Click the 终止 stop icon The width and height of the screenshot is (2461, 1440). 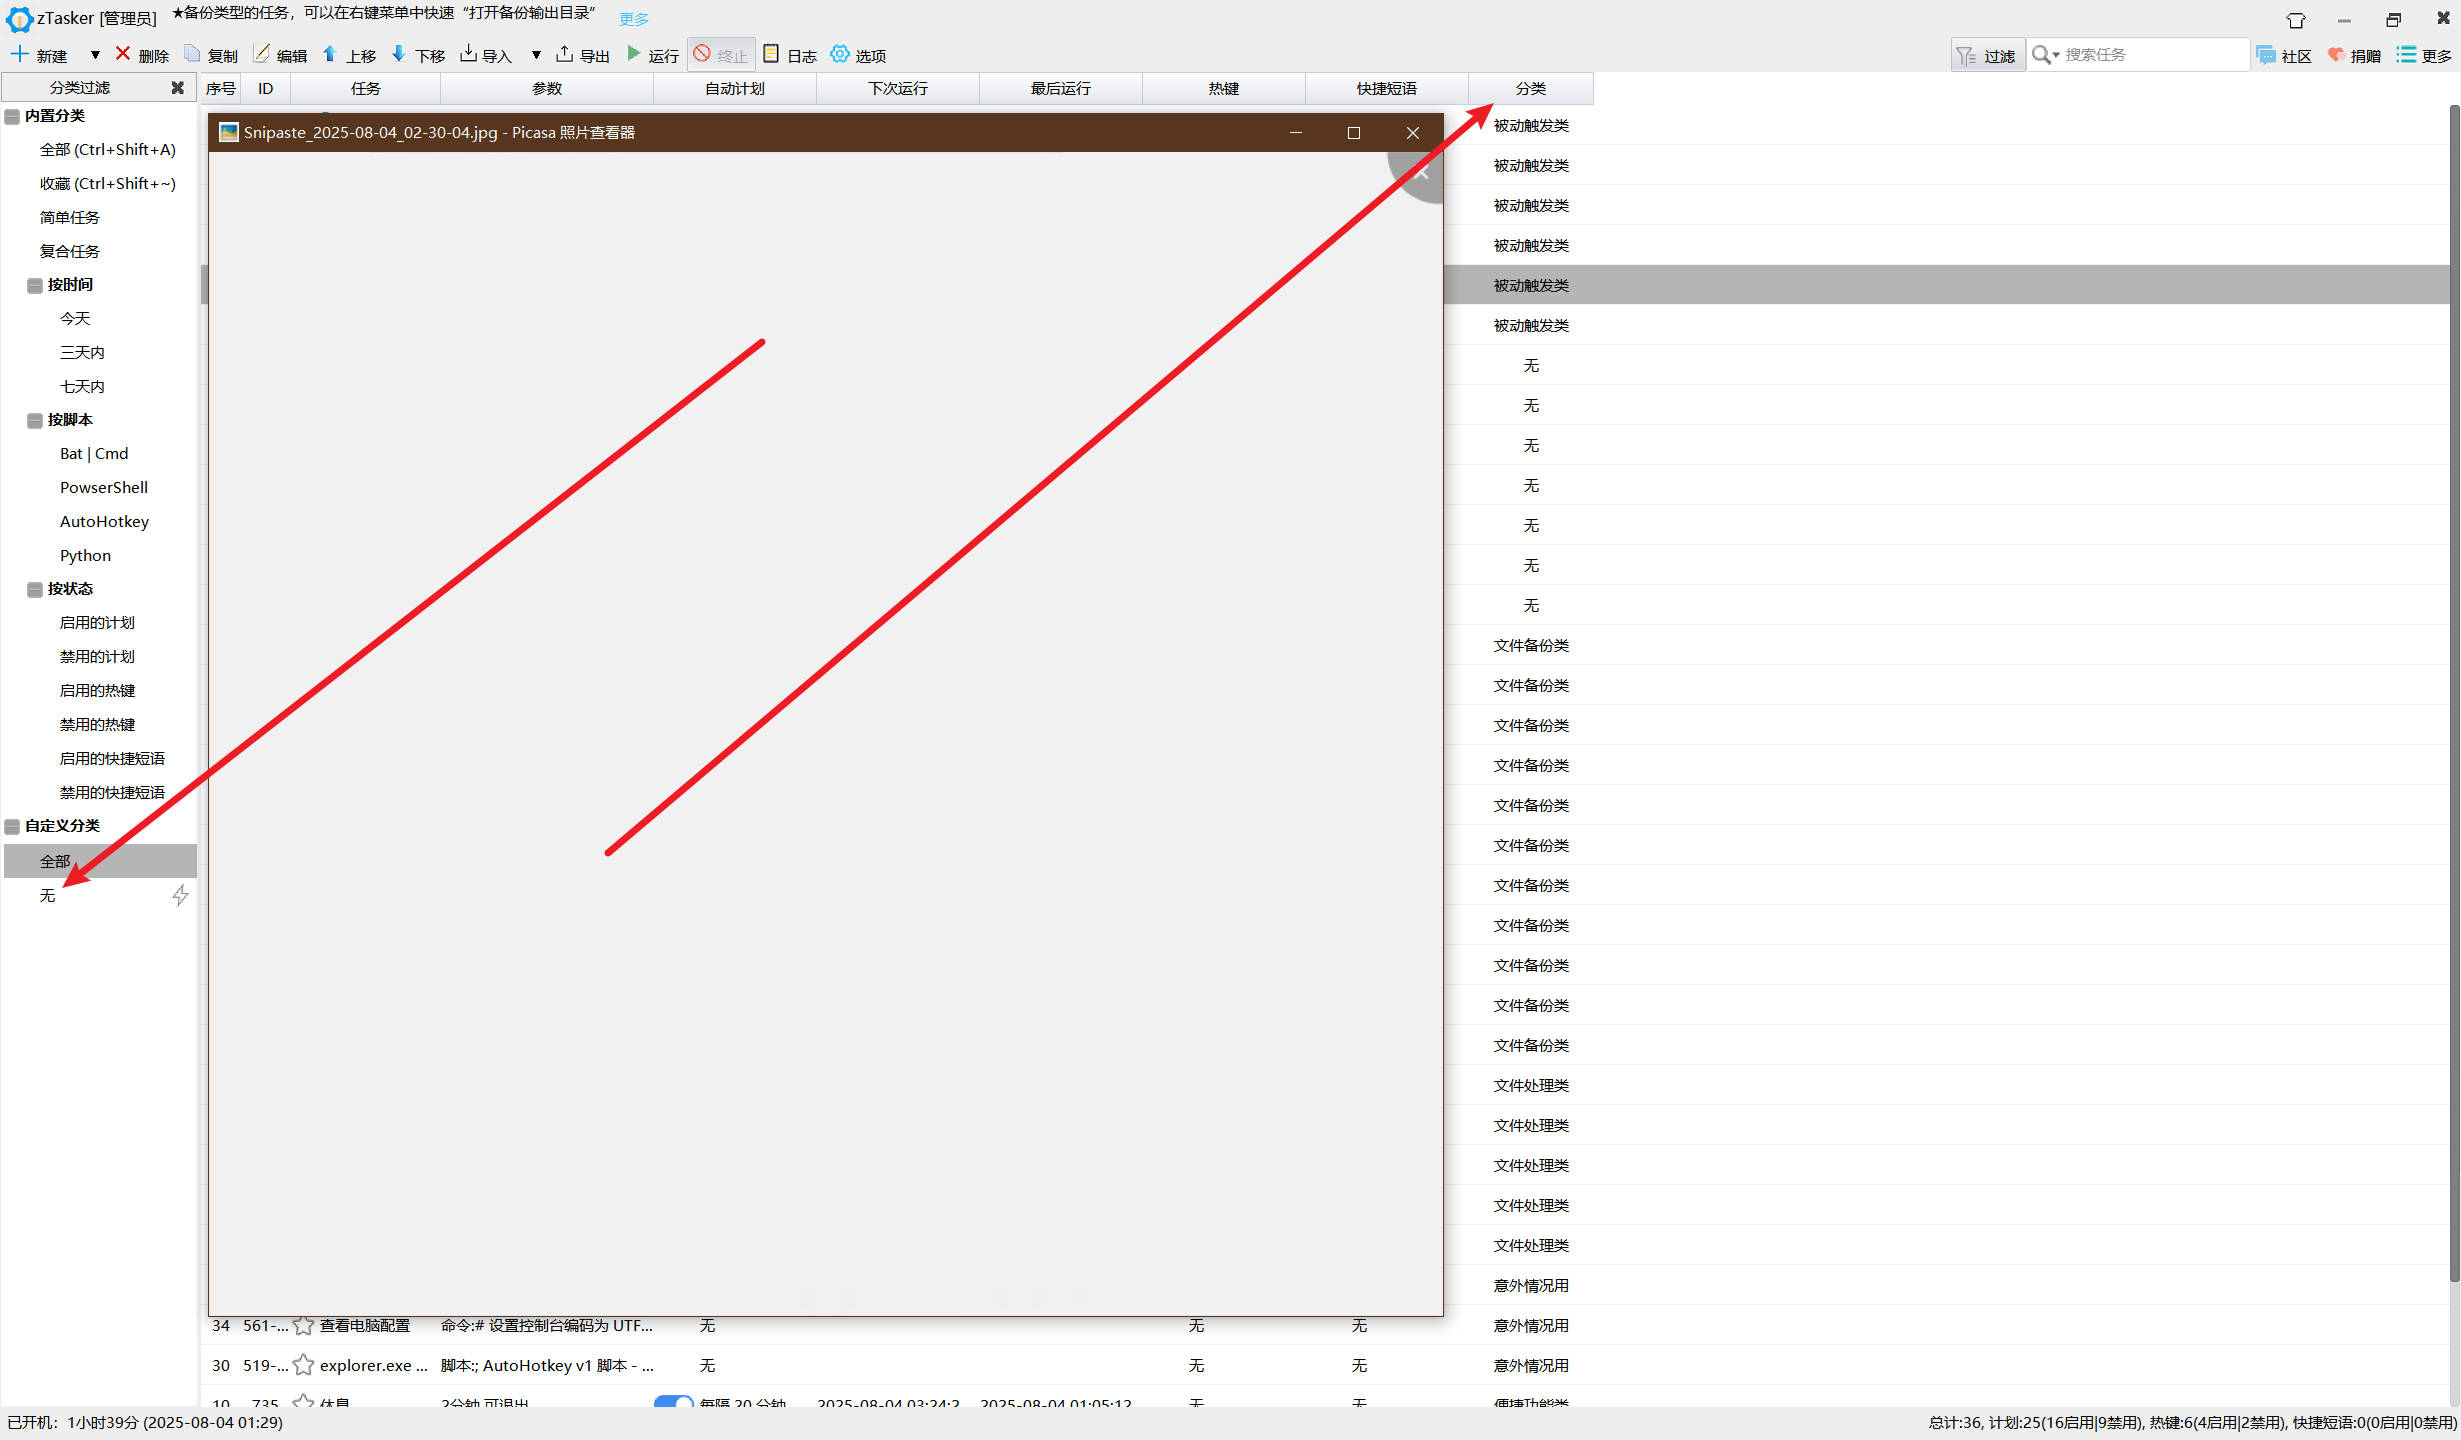point(702,54)
